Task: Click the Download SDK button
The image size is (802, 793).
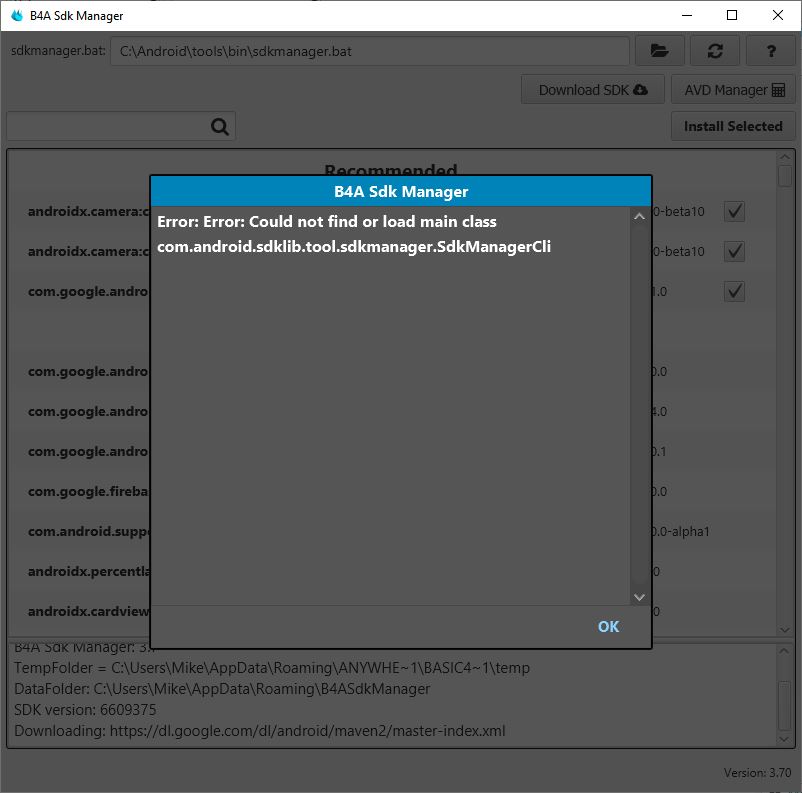Action: (593, 90)
